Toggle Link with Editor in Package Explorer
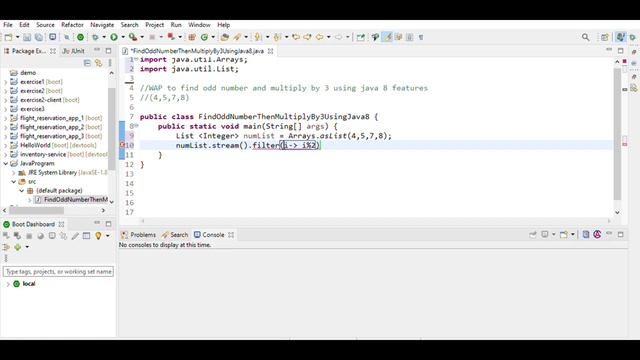 (x=98, y=63)
